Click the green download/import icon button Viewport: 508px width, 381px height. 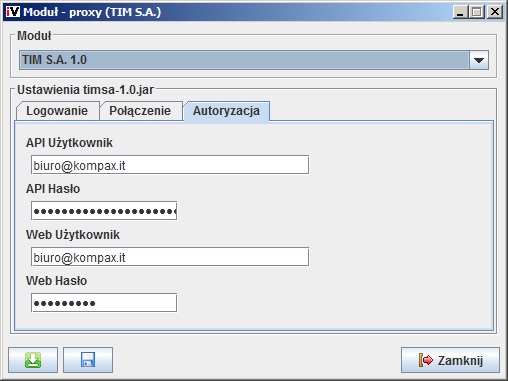pos(33,360)
